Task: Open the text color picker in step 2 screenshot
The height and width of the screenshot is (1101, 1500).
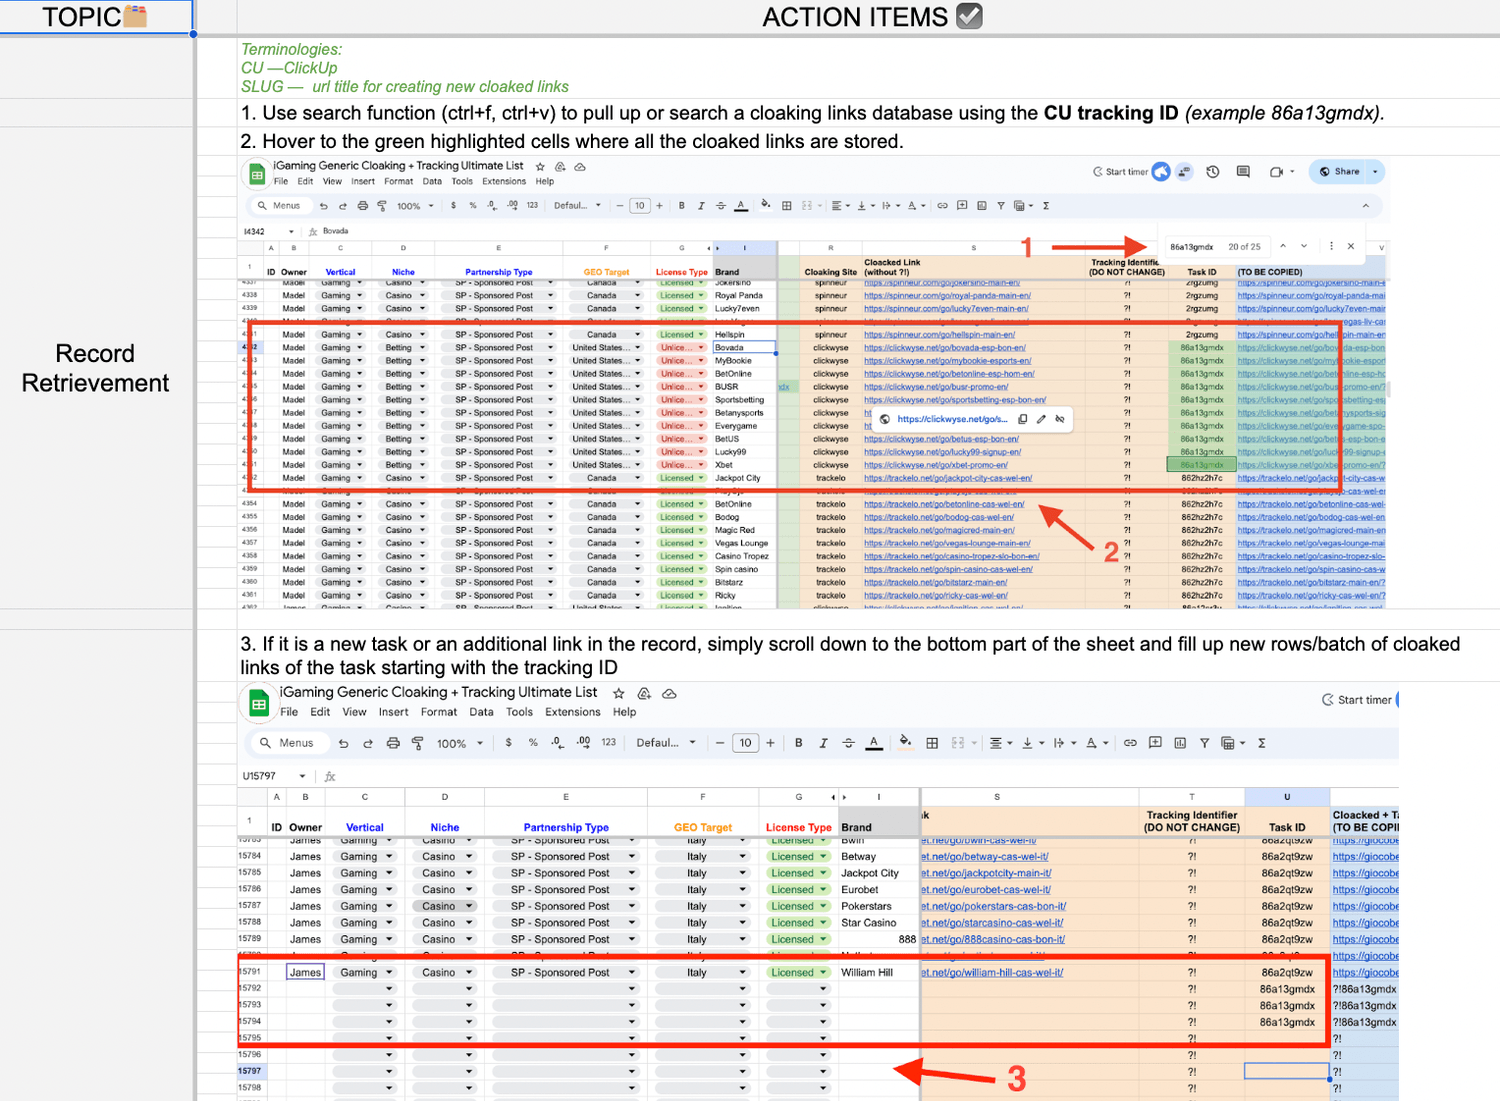Action: pyautogui.click(x=741, y=205)
